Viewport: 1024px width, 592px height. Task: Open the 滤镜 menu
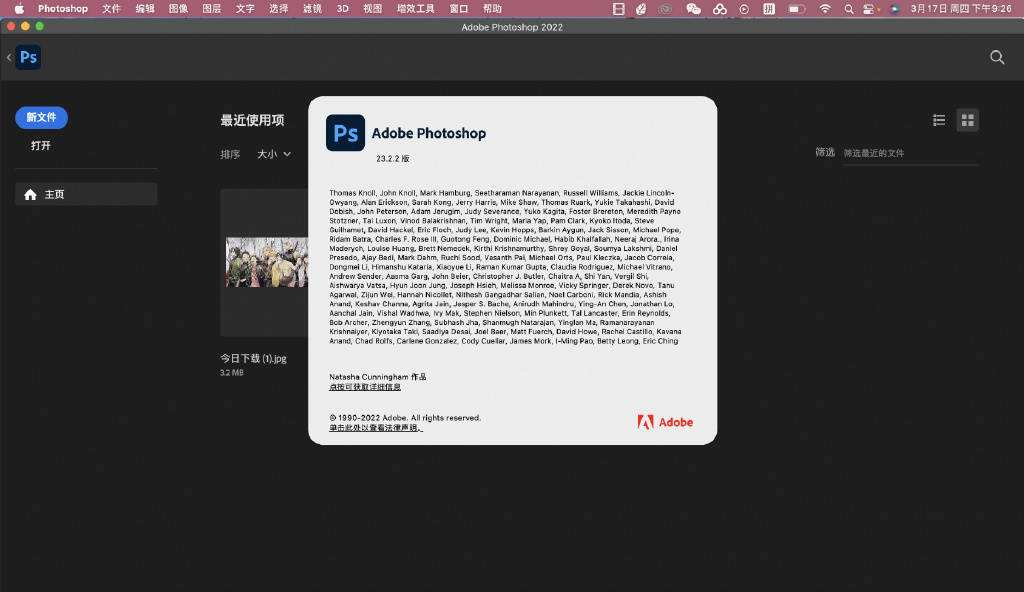(312, 8)
